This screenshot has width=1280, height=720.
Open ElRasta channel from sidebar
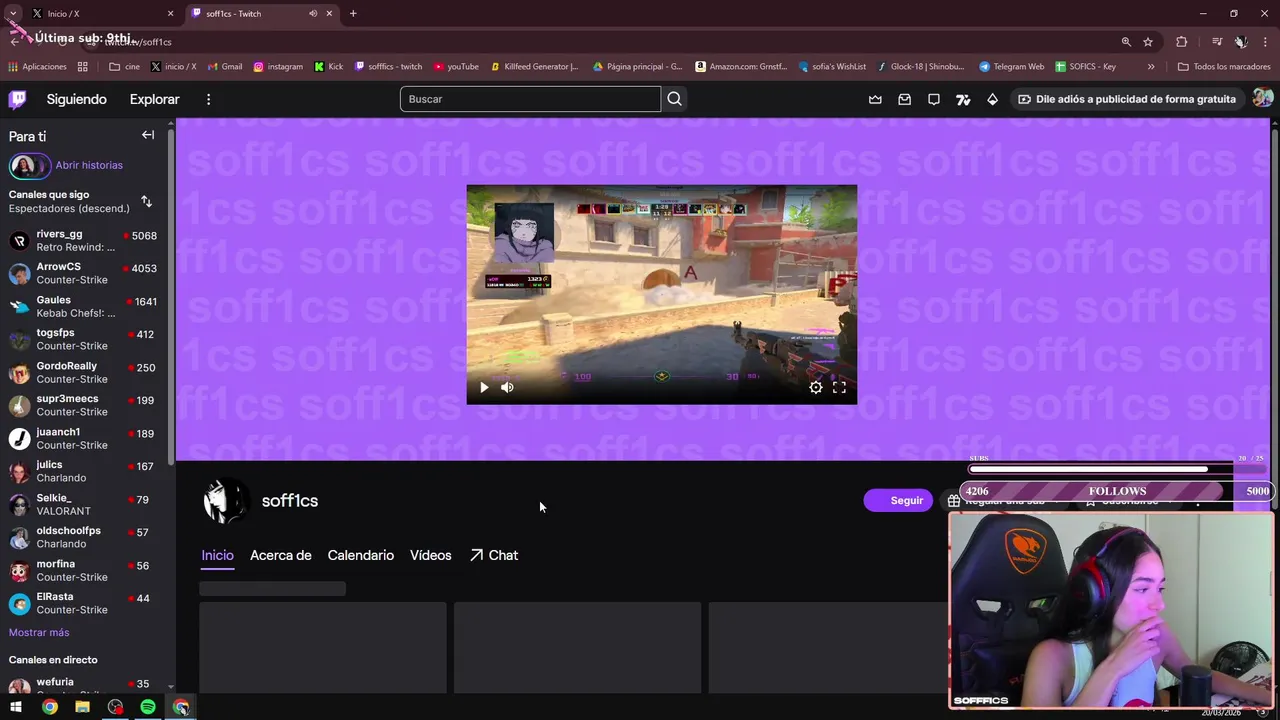[x=84, y=603]
